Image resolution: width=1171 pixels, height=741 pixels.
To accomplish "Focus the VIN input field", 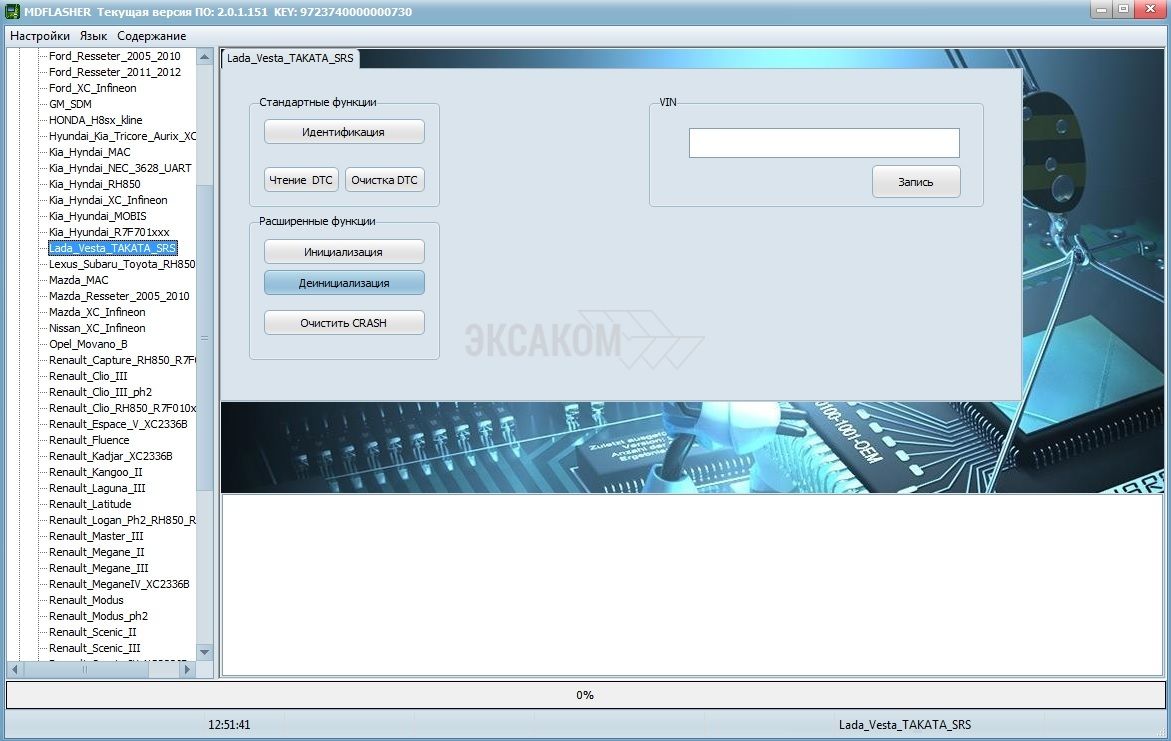I will click(x=823, y=143).
